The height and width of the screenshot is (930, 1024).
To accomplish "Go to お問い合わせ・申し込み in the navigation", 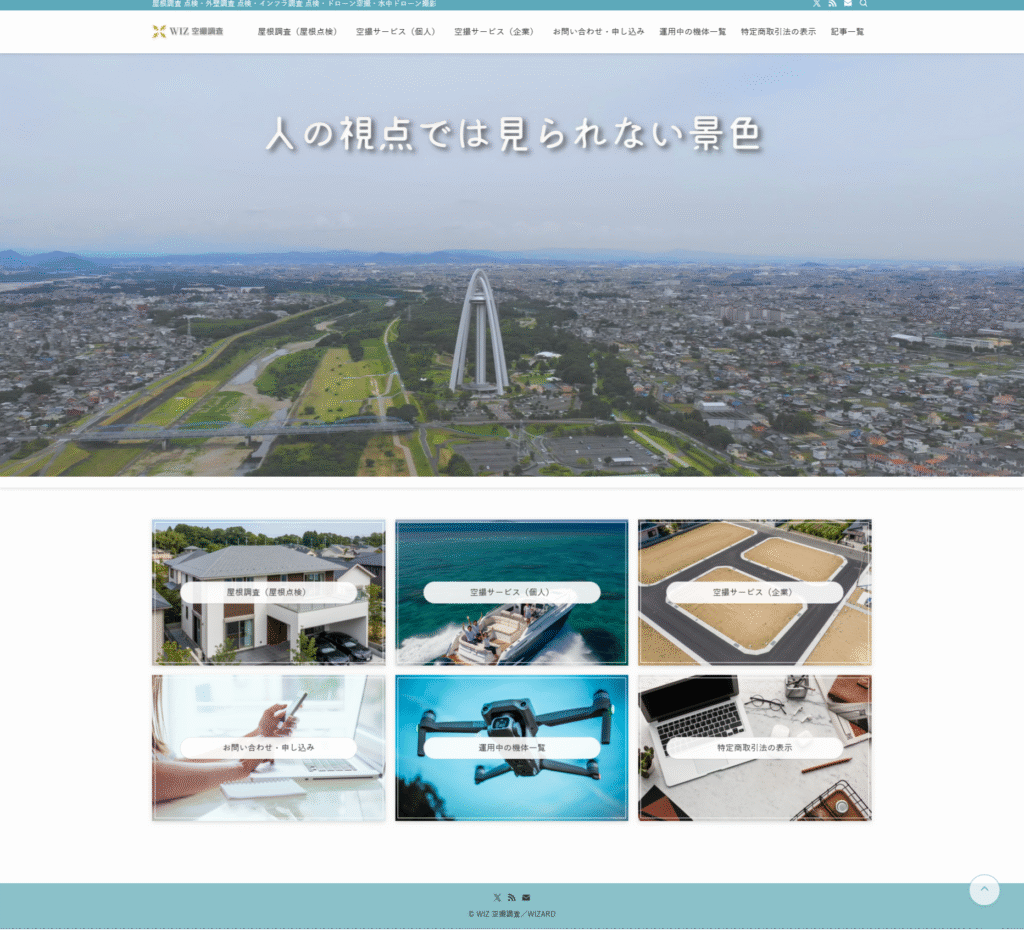I will point(598,32).
